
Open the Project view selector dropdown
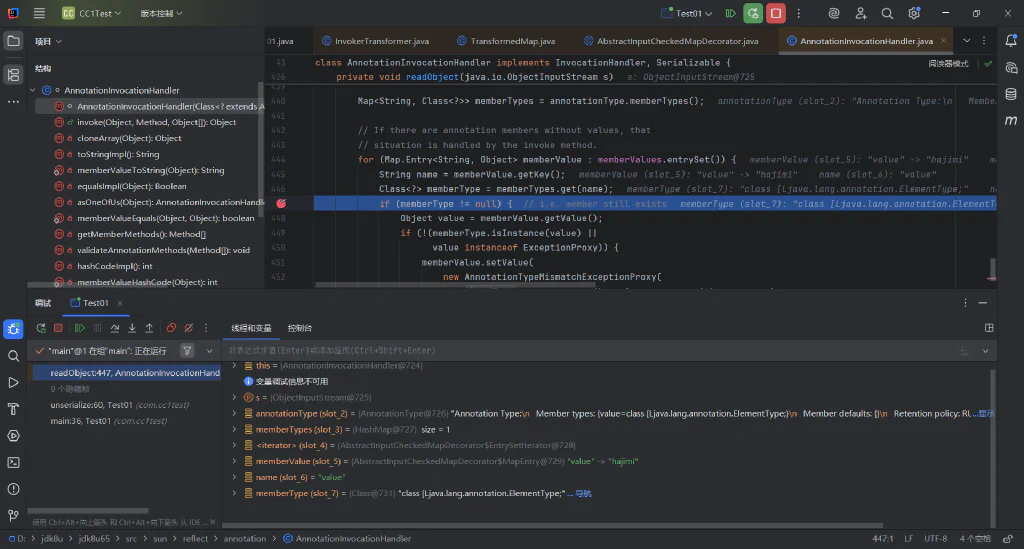[x=48, y=41]
